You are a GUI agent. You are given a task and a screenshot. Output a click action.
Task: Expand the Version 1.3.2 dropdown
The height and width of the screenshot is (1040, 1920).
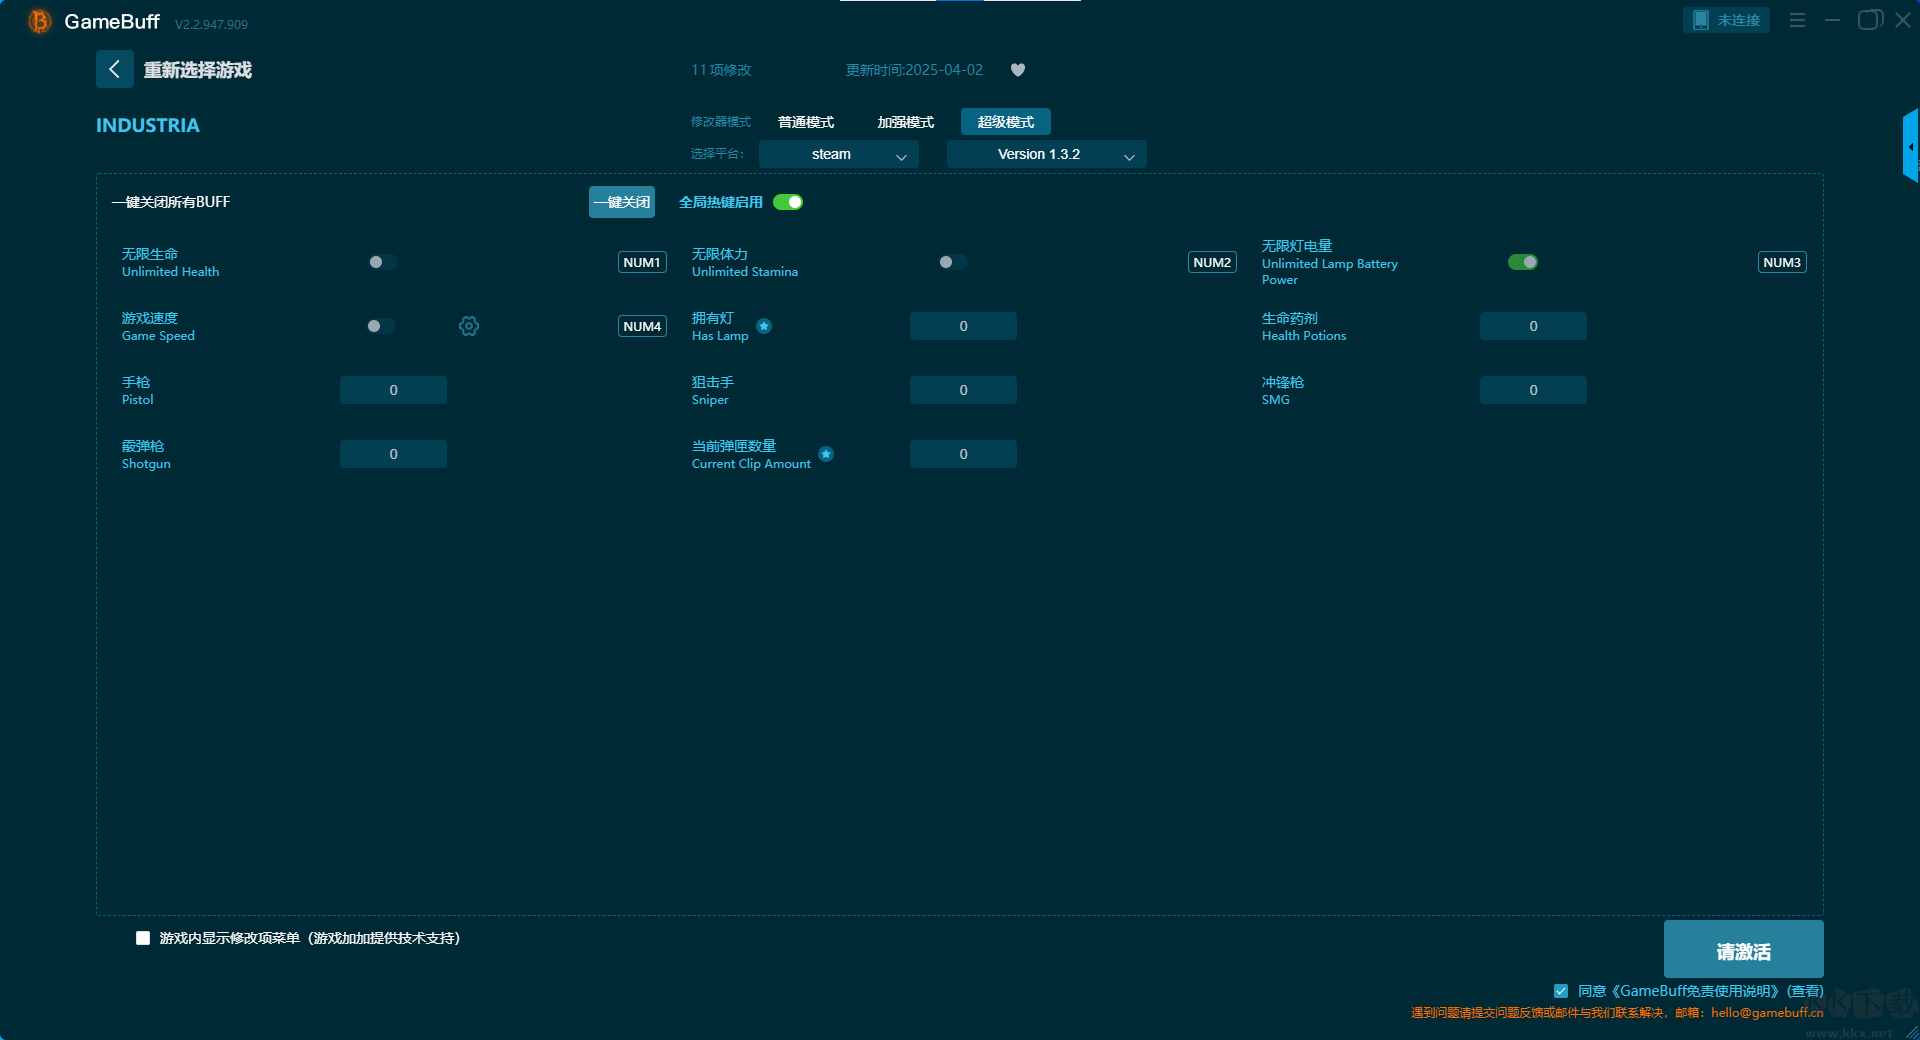click(1046, 154)
